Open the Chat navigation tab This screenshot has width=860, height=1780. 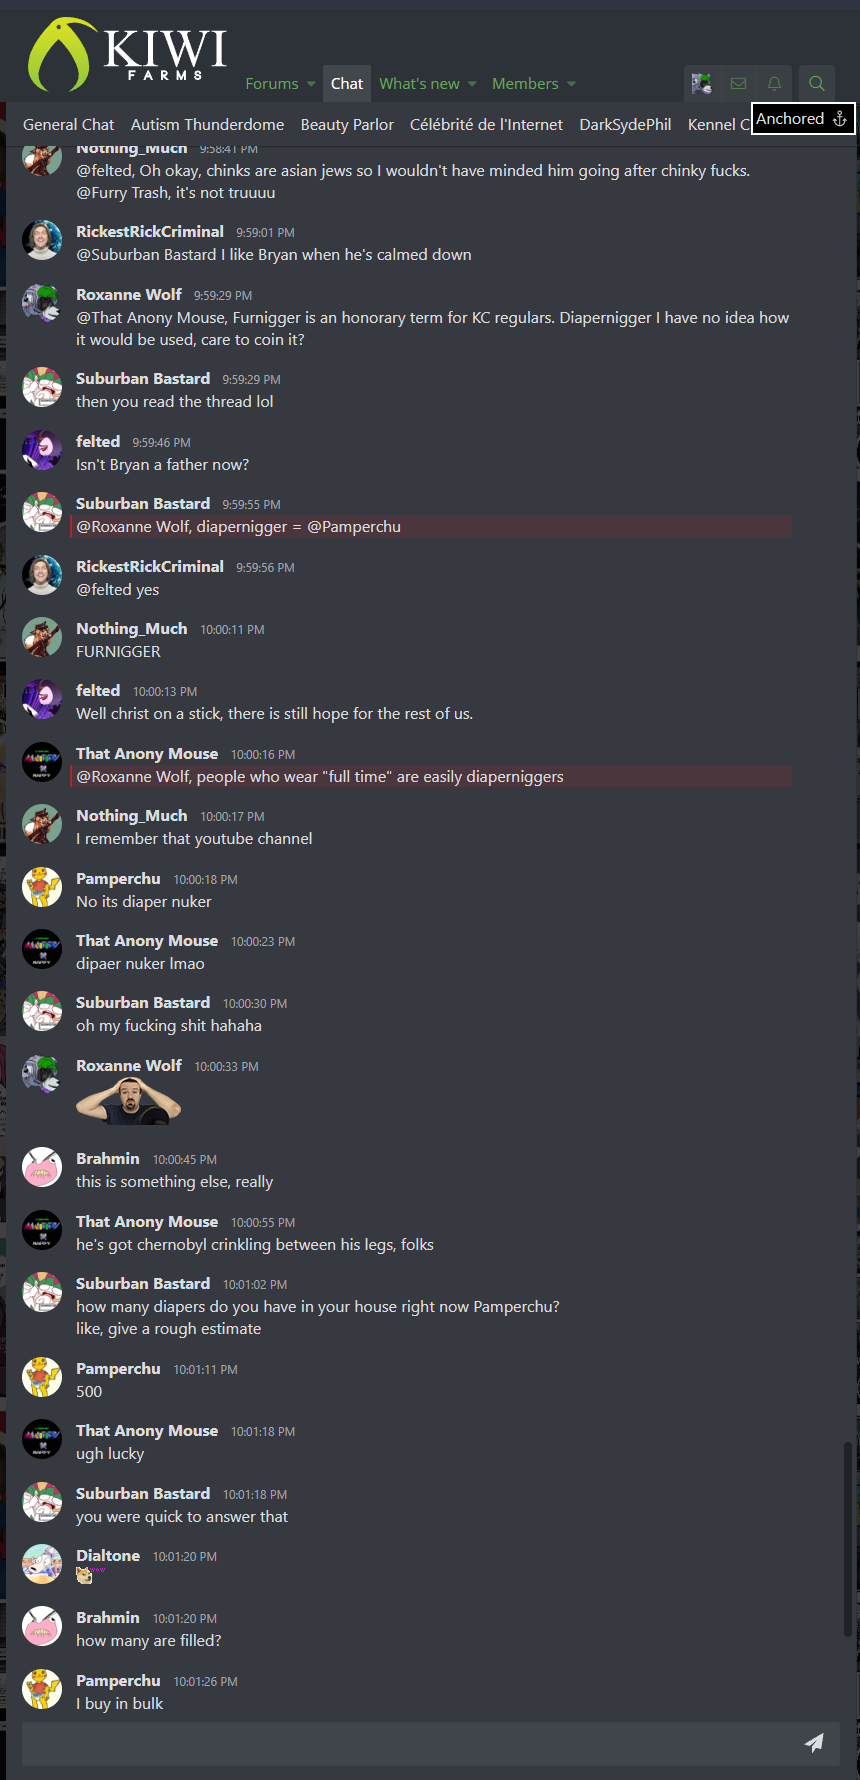pos(347,84)
